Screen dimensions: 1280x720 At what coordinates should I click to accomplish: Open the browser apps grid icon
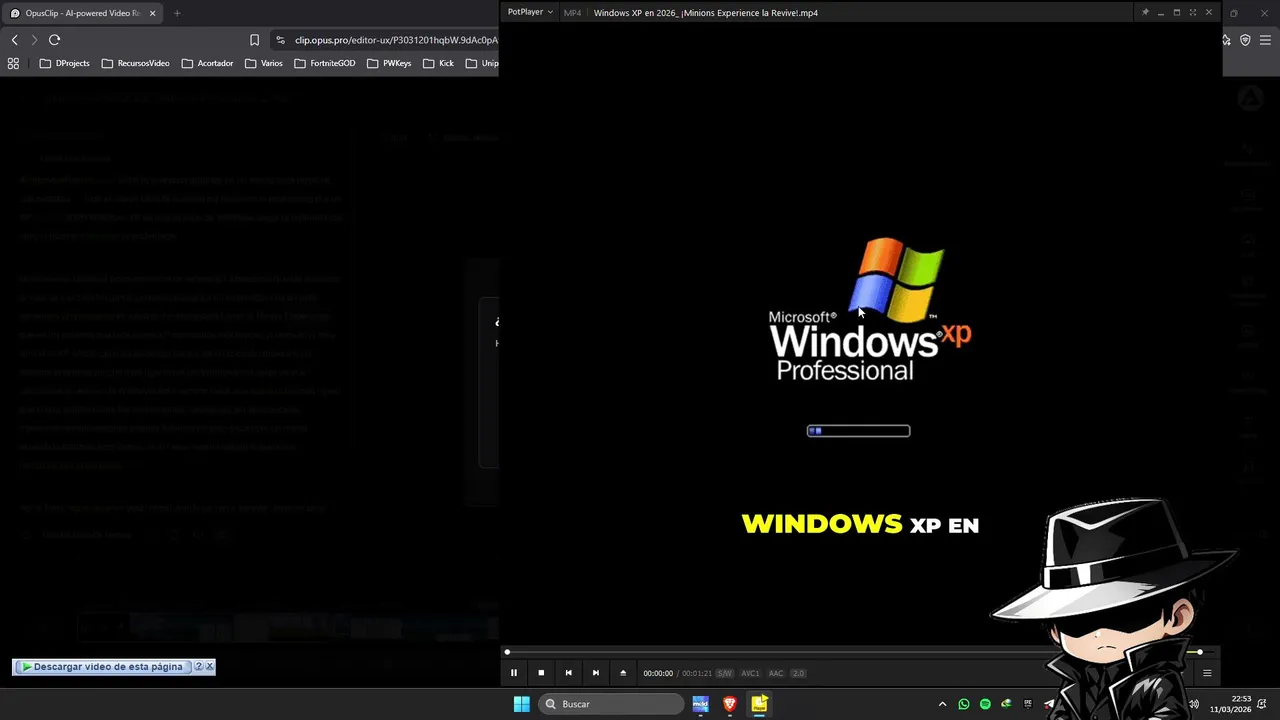(13, 63)
